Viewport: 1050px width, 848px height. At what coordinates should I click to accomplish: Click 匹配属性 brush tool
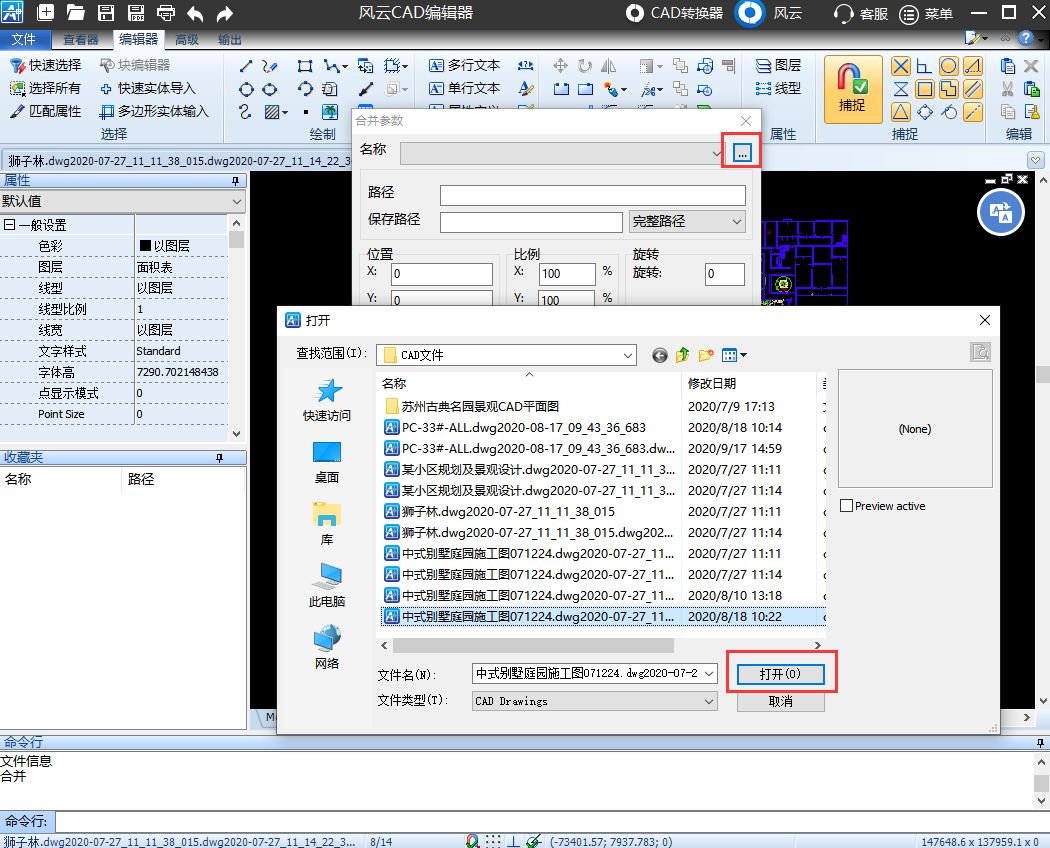pyautogui.click(x=46, y=111)
